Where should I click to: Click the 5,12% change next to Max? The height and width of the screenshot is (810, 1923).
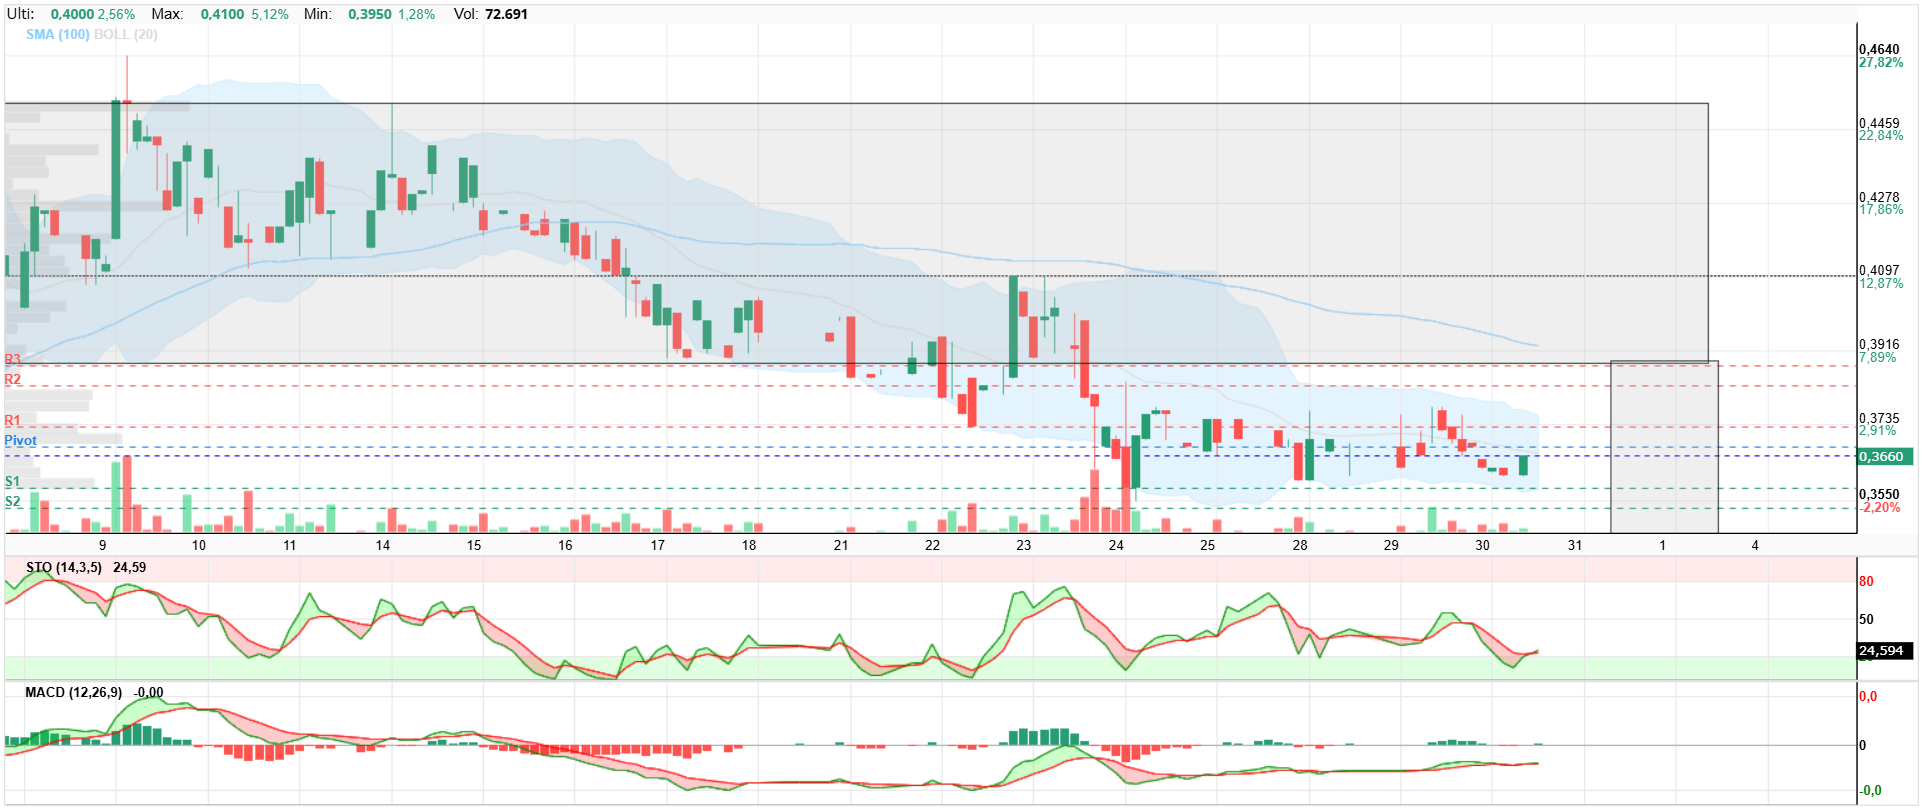270,14
